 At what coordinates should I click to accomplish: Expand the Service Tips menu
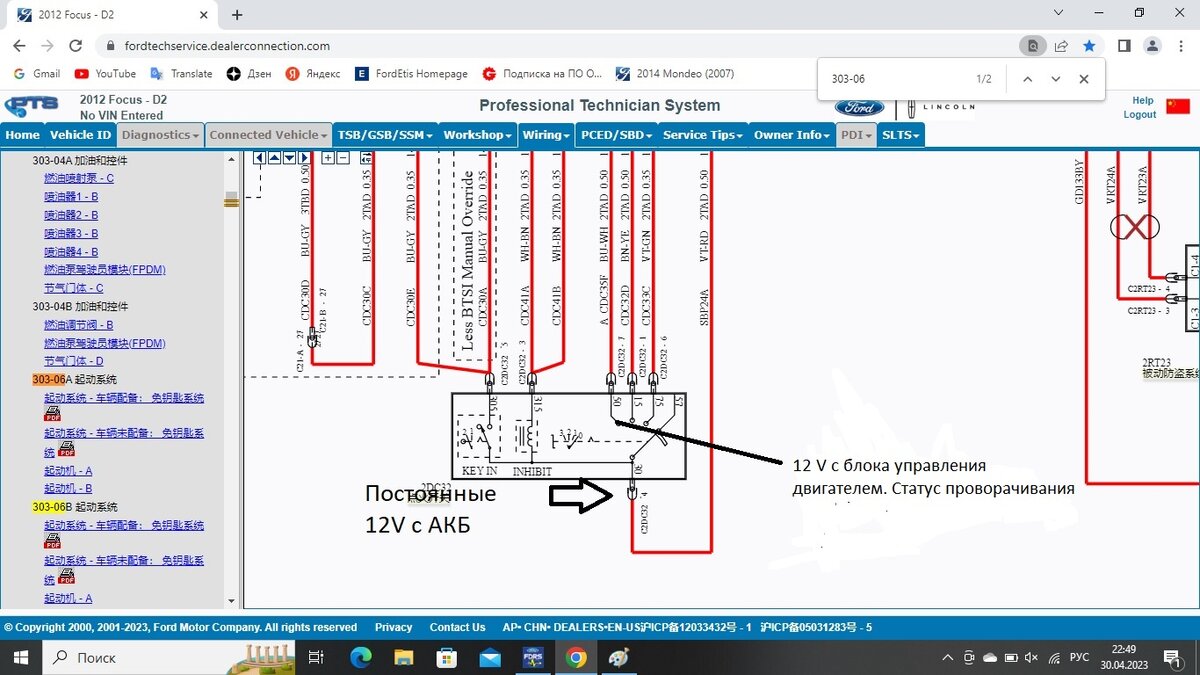(x=703, y=135)
